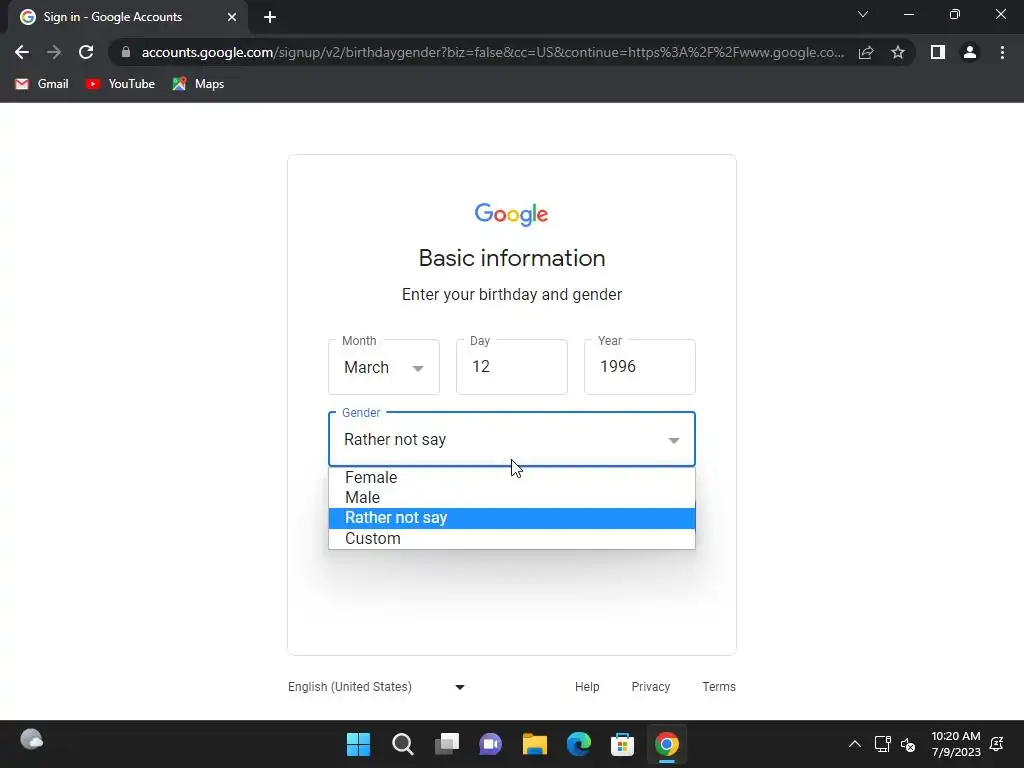Select Female from gender list
This screenshot has width=1024, height=768.
tap(512, 477)
